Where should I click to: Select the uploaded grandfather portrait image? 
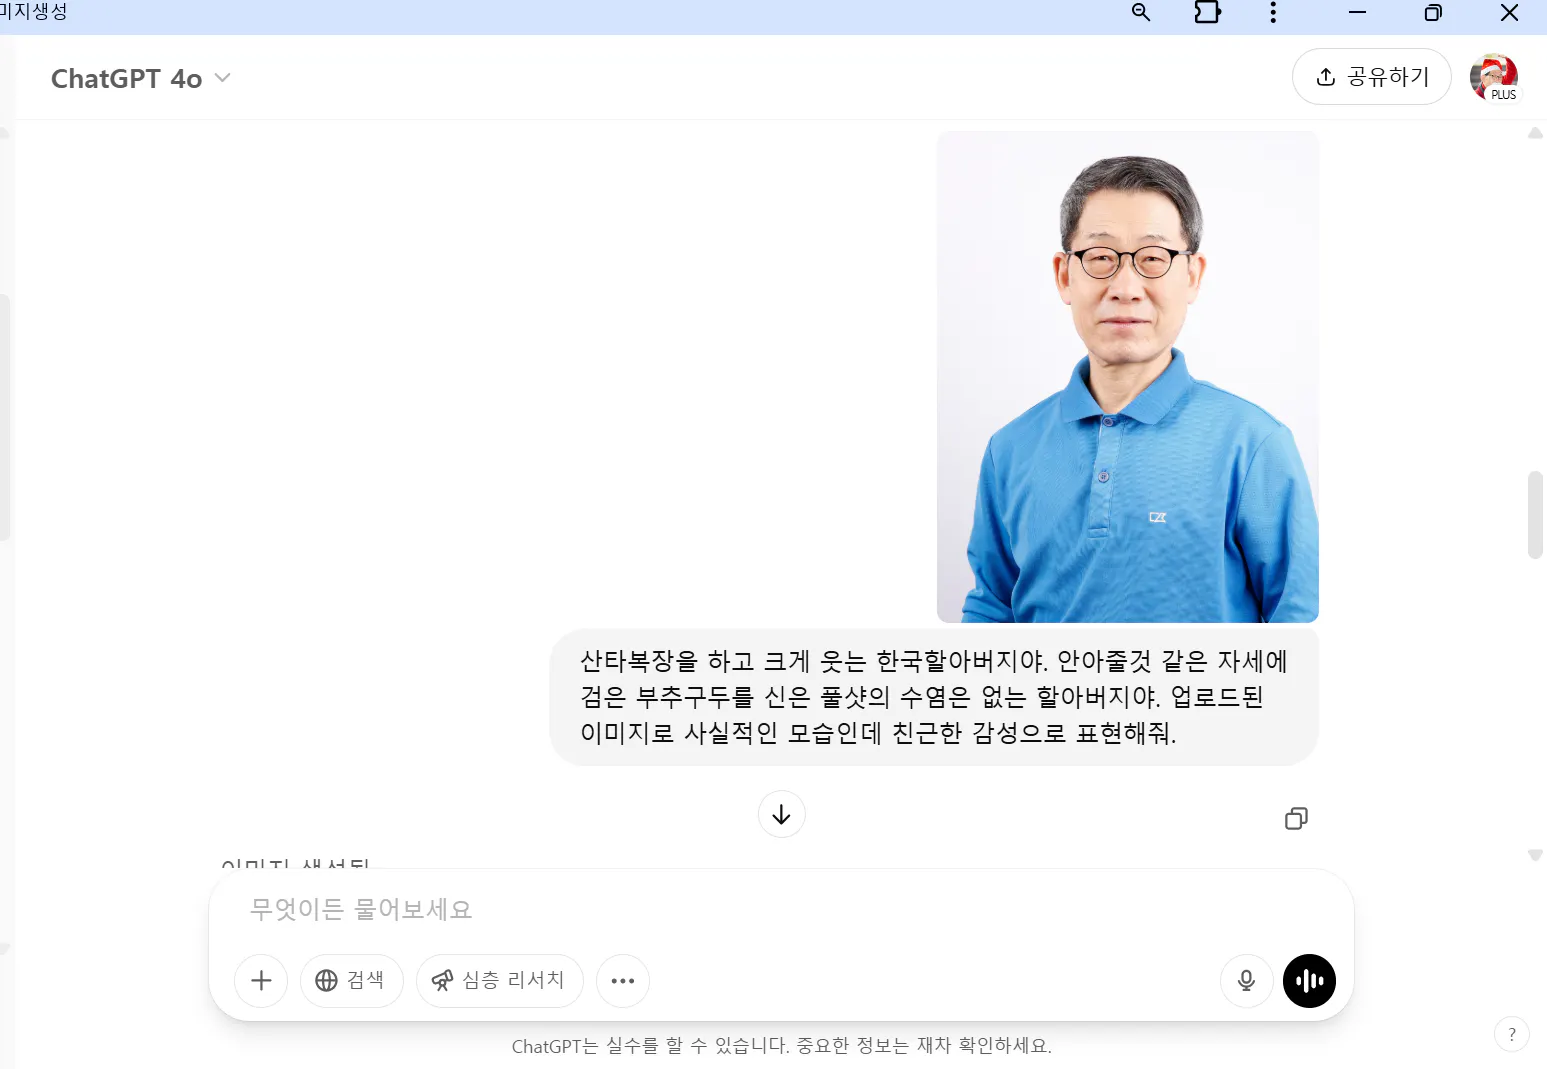coord(1127,375)
